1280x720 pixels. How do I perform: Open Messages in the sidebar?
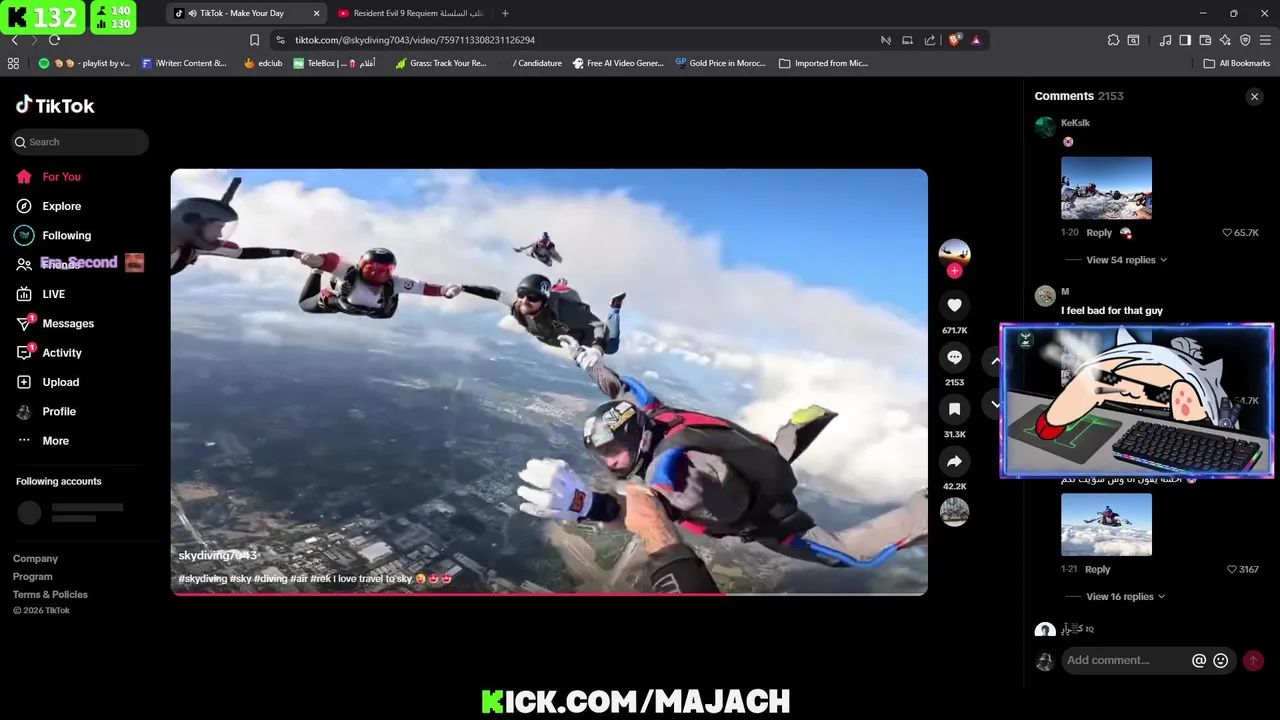pyautogui.click(x=68, y=323)
